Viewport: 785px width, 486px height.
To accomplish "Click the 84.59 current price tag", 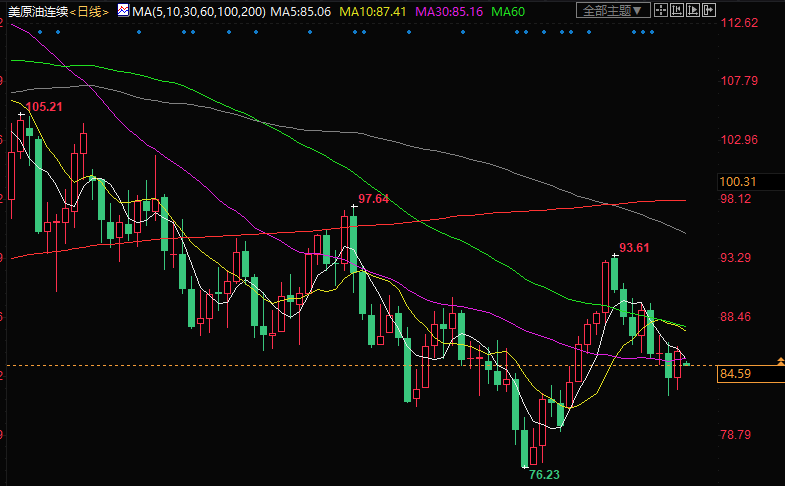I will (x=736, y=373).
